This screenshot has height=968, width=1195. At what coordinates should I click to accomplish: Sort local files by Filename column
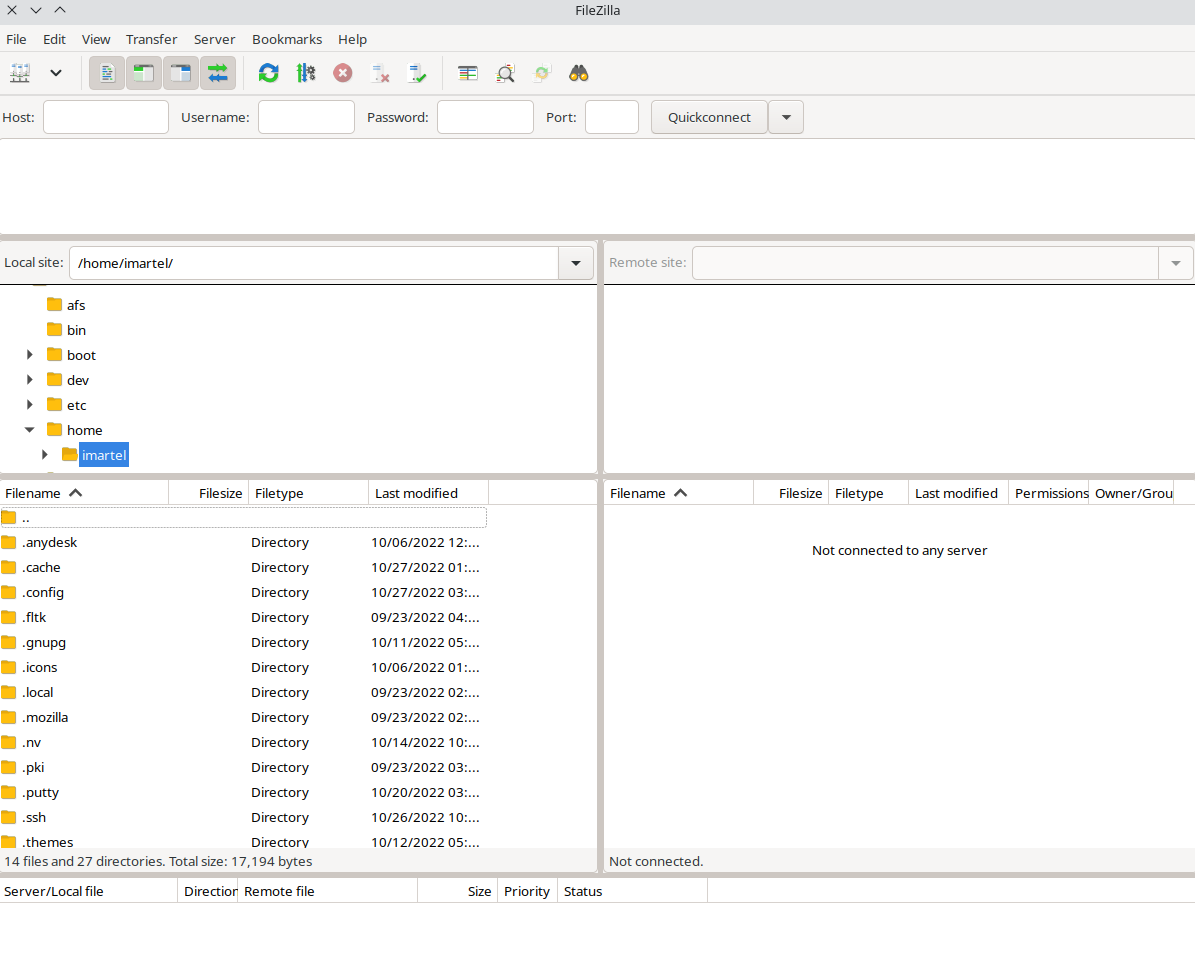click(x=84, y=493)
